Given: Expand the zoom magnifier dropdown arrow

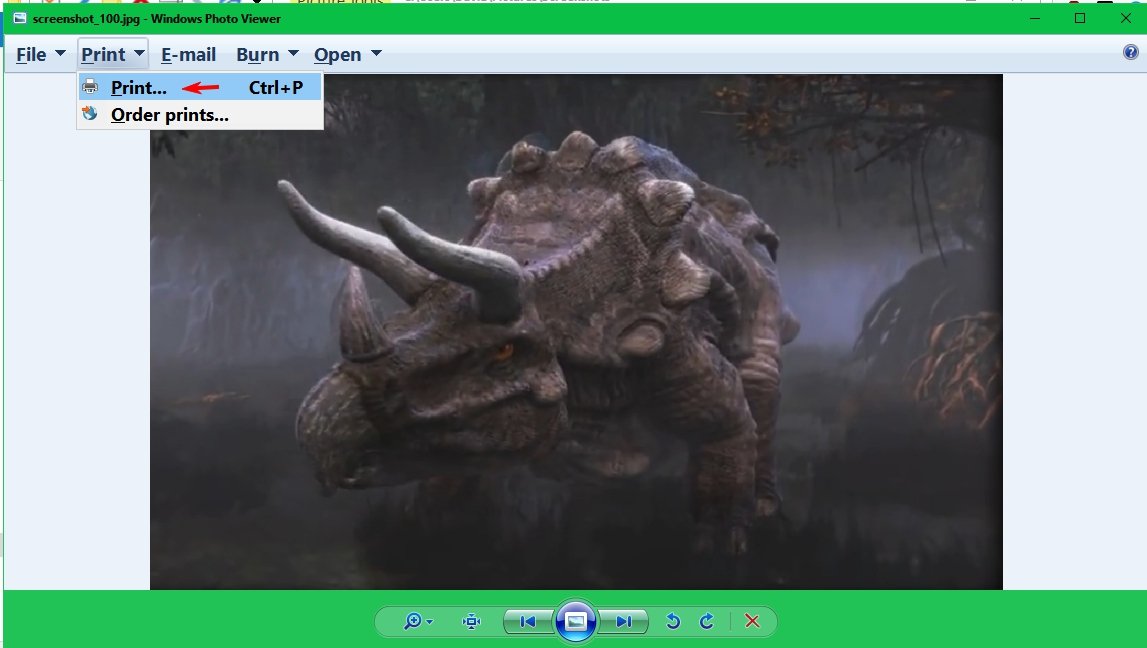Looking at the screenshot, I should (x=429, y=622).
